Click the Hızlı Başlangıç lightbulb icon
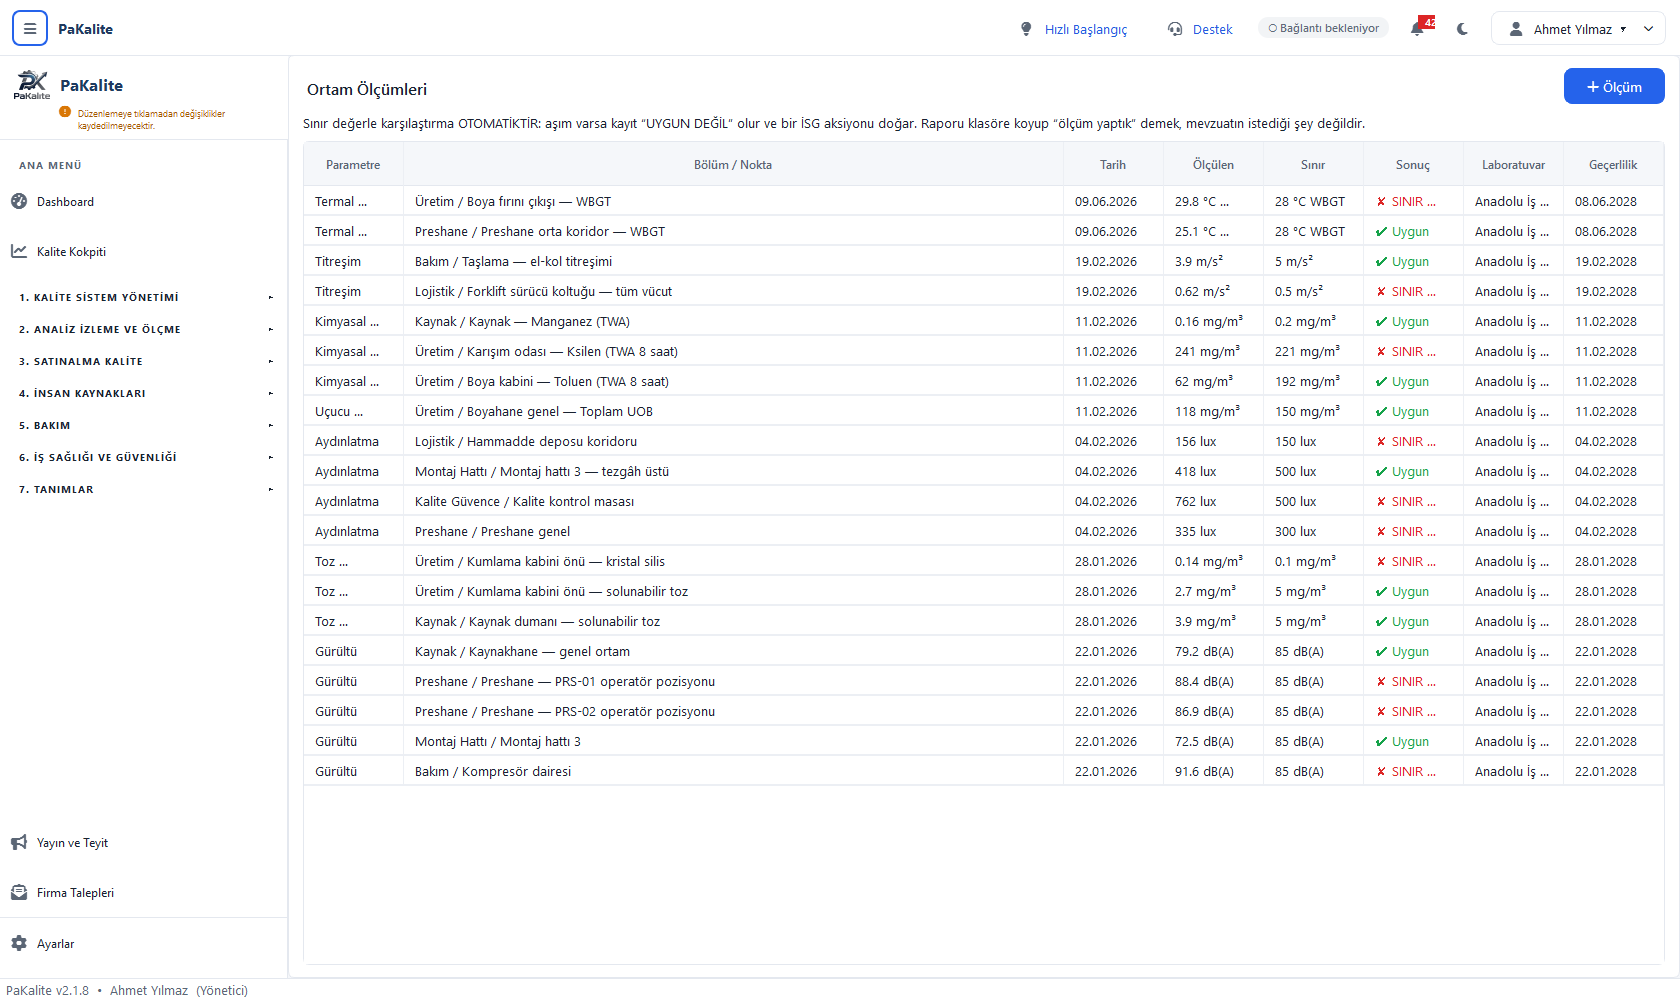The image size is (1680, 1000). click(x=1026, y=29)
